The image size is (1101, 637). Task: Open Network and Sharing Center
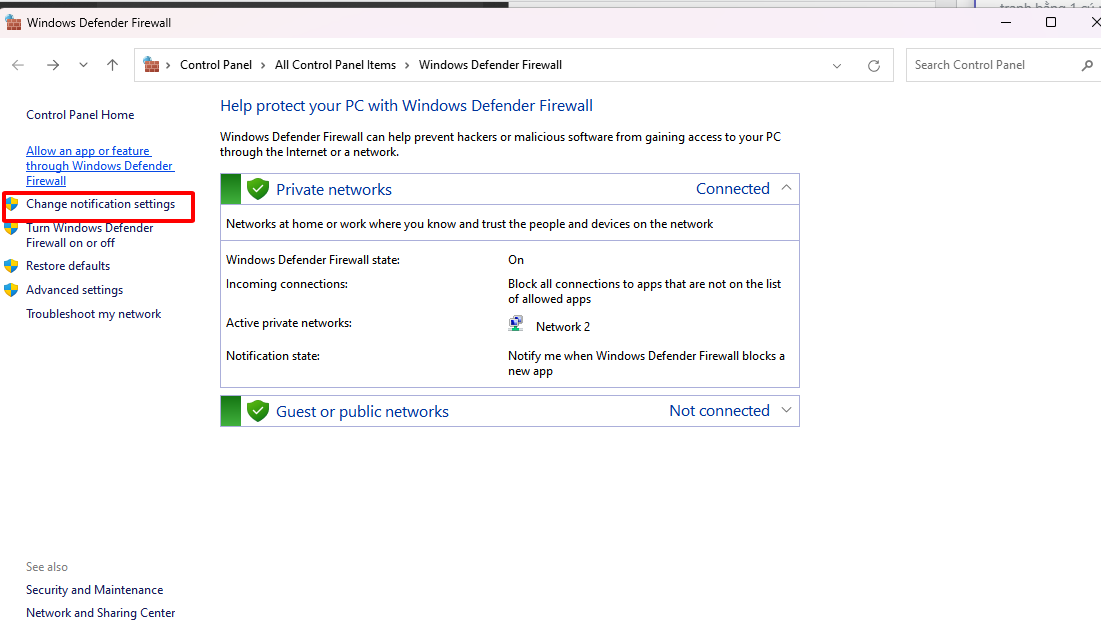(100, 613)
